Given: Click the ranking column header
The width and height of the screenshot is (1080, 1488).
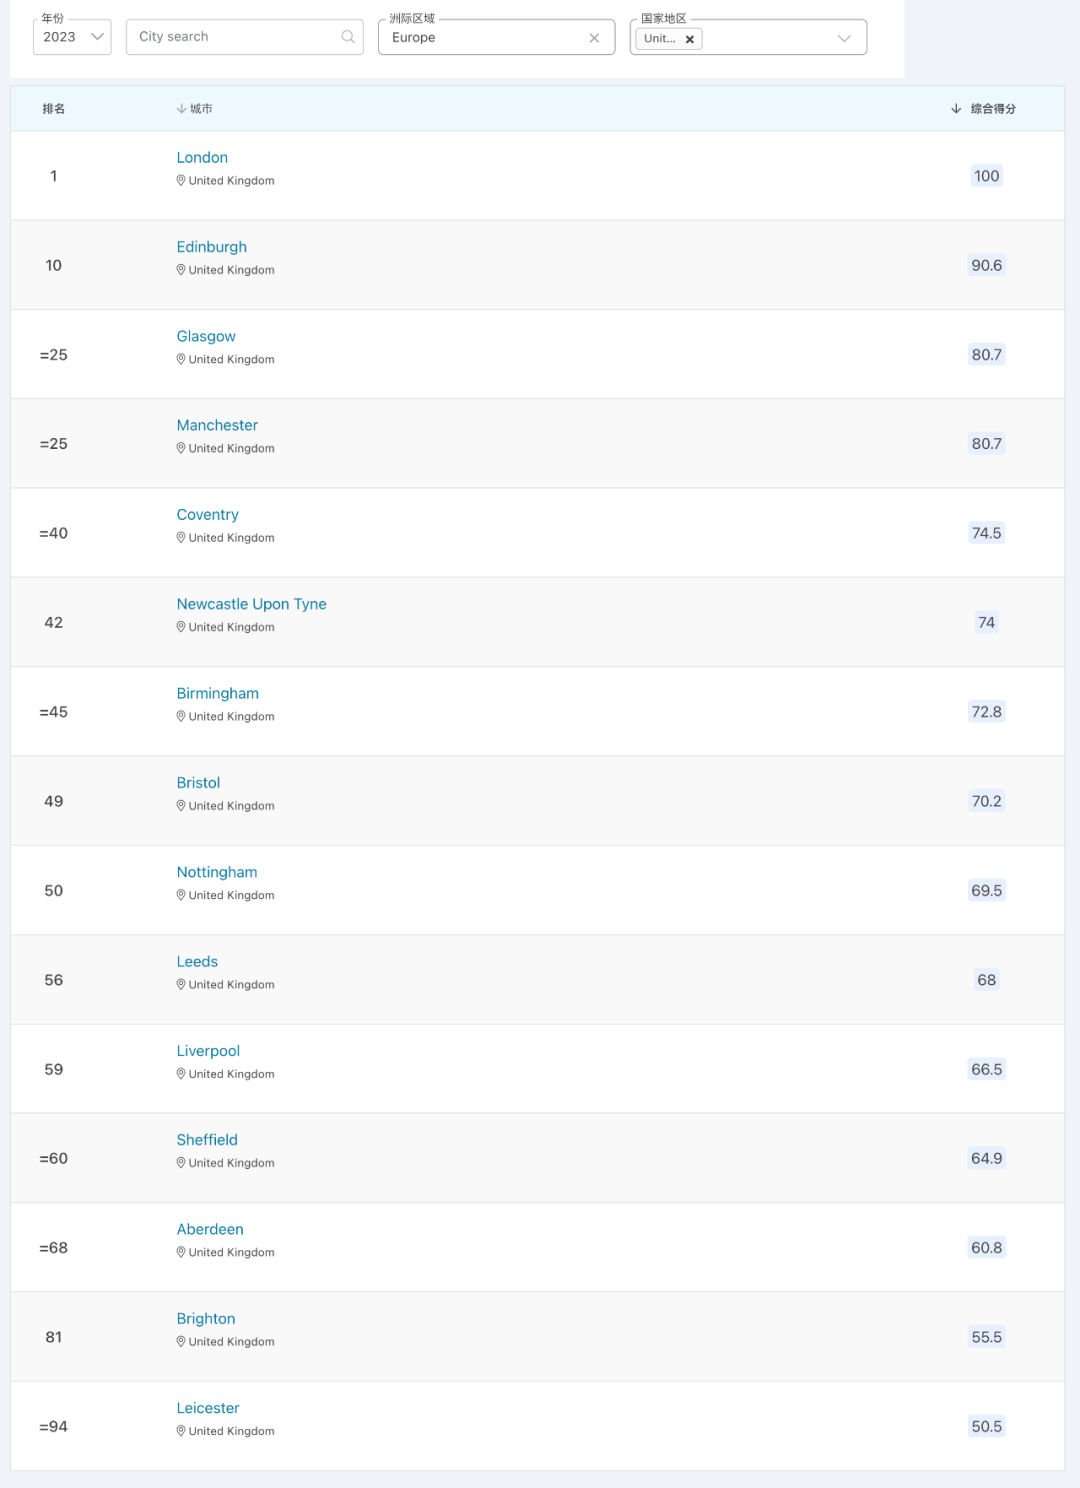Looking at the screenshot, I should [54, 109].
